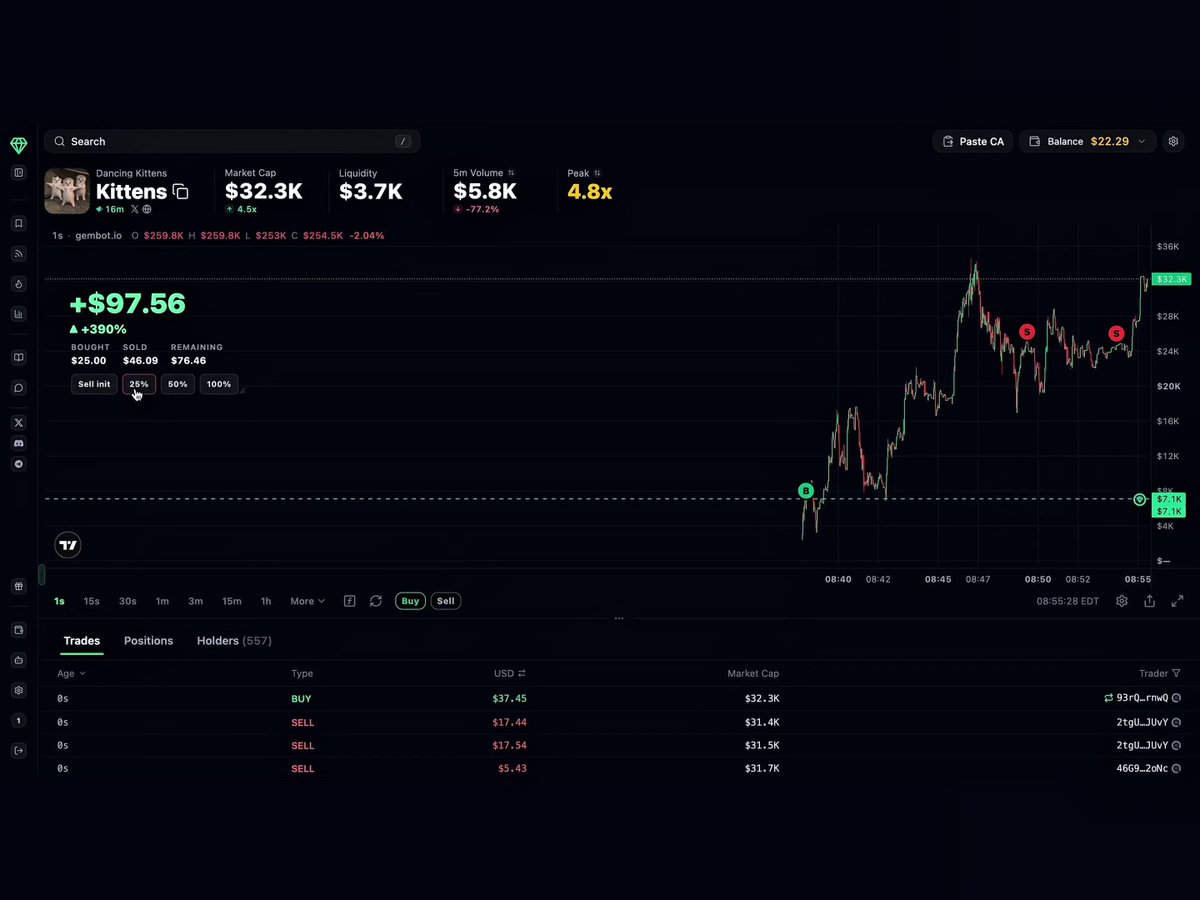Open the bookmarks icon in sidebar

pos(19,223)
